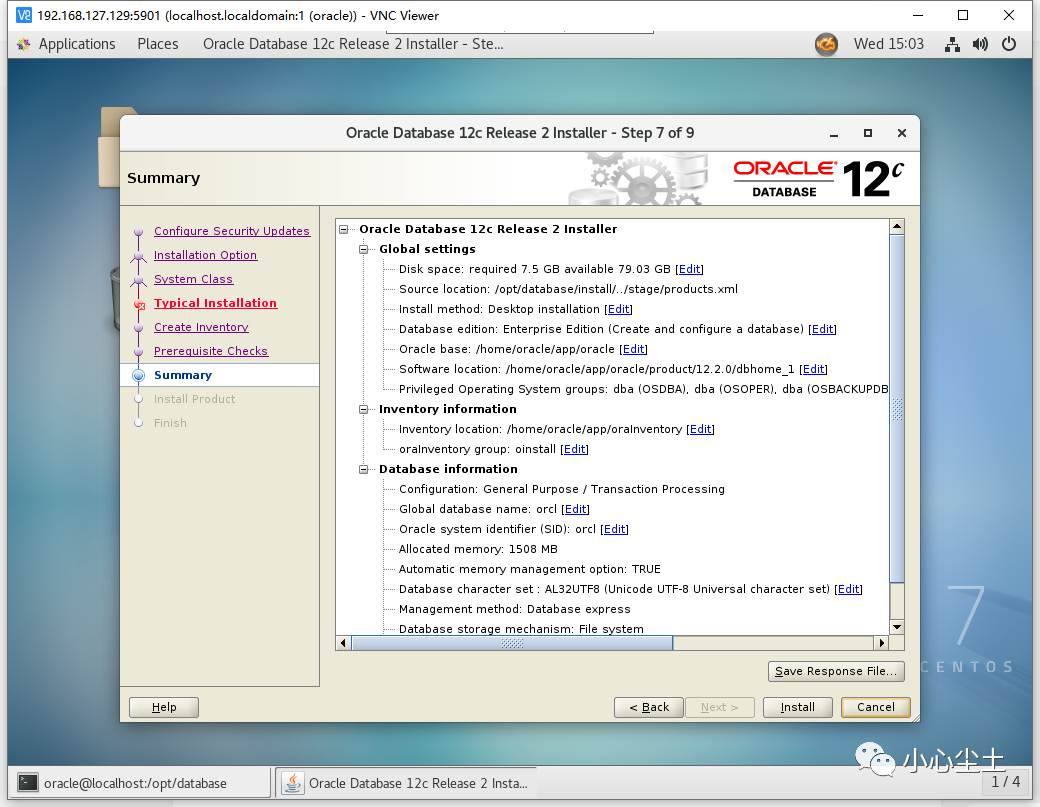The width and height of the screenshot is (1040, 807).
Task: Go to the Create Inventory step
Action: pos(201,327)
